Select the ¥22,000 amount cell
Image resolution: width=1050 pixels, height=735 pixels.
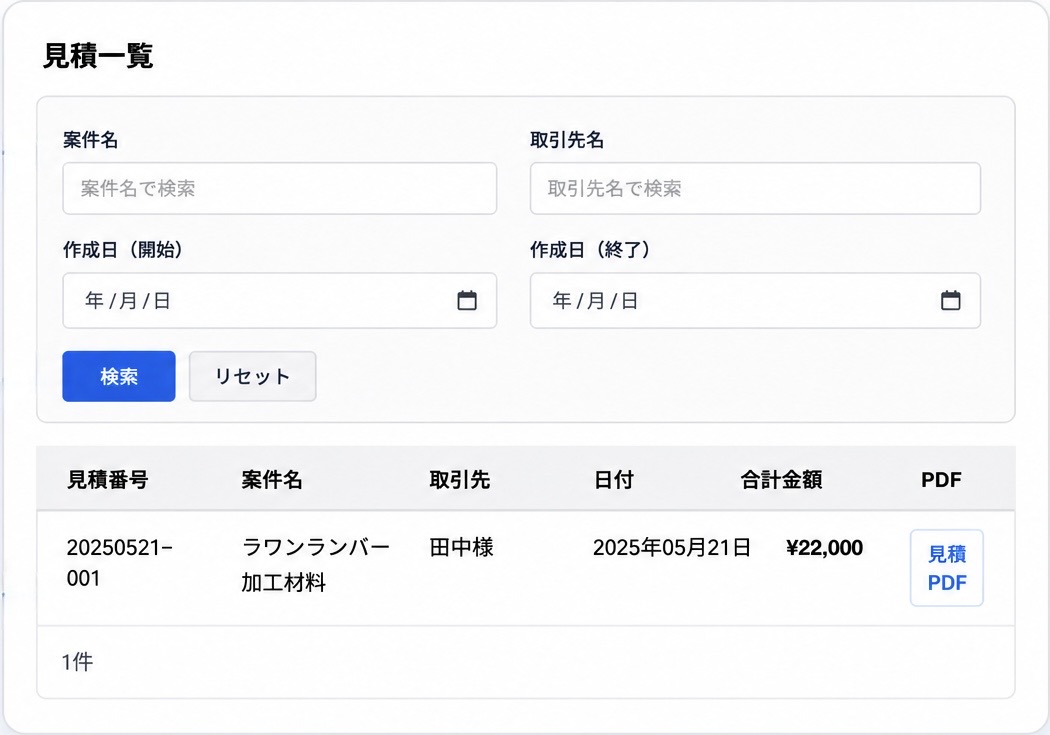825,548
